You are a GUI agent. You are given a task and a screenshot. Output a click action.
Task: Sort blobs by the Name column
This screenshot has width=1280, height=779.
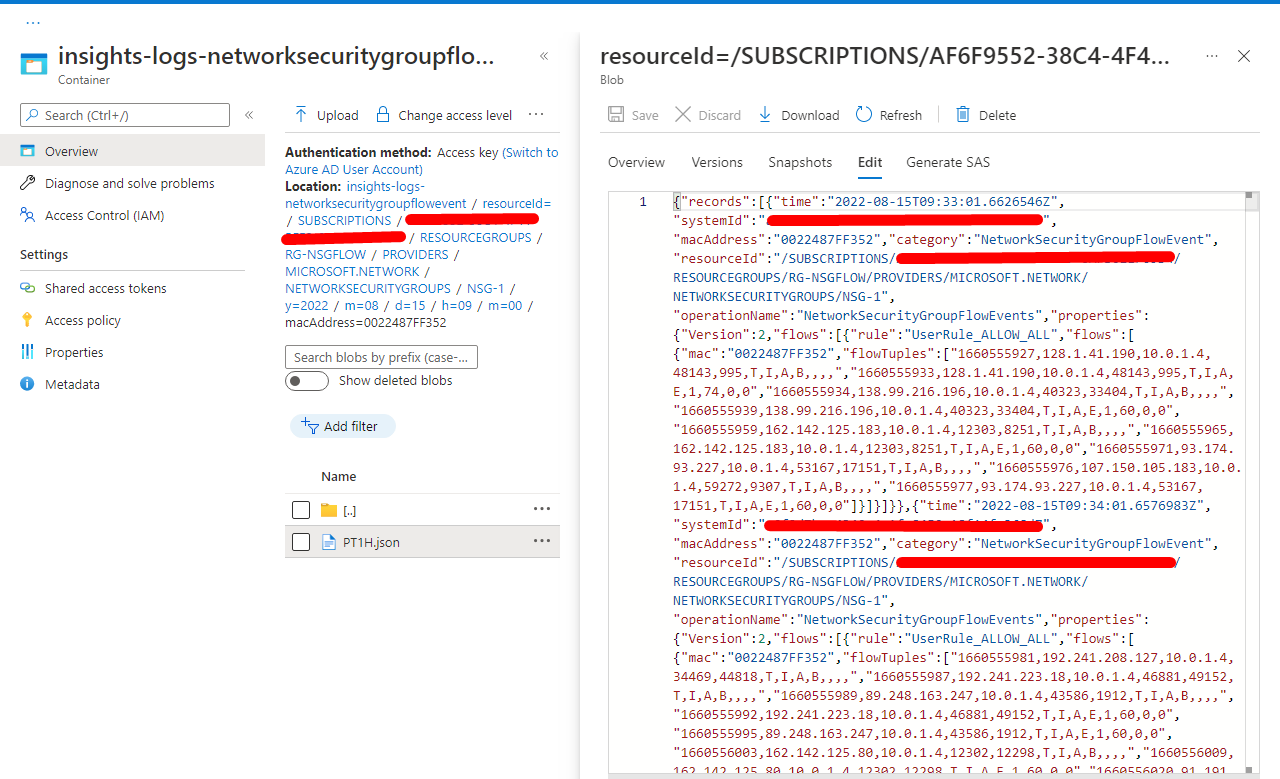339,477
